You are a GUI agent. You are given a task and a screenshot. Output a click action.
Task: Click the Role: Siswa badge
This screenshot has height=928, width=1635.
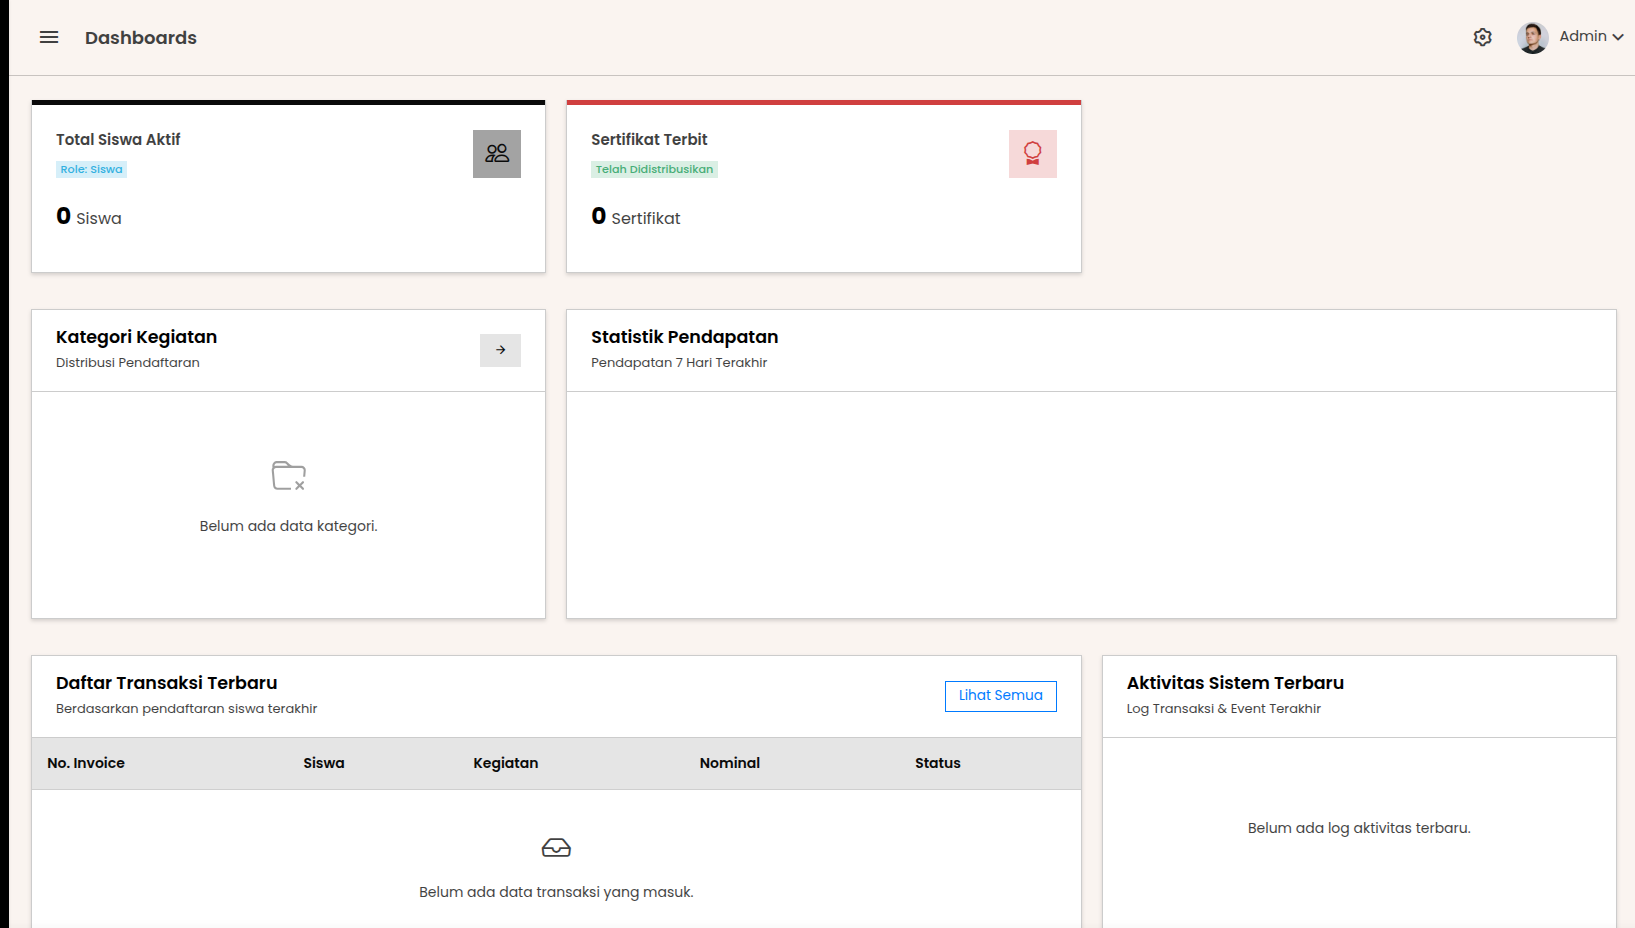[x=91, y=169]
